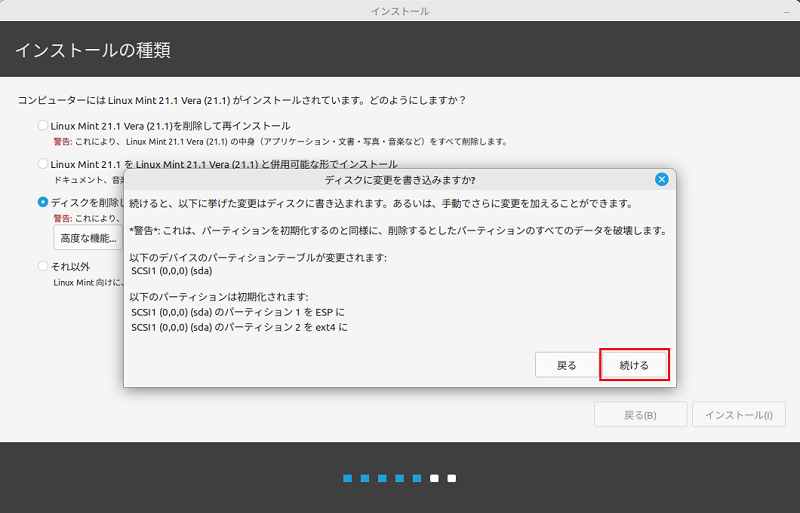Select the 併用可能な形でインストール radio option

point(43,163)
